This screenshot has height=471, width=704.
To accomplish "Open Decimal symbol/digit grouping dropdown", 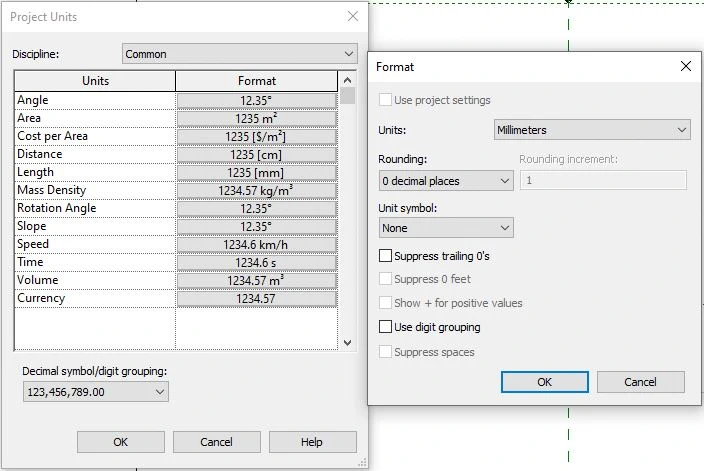I will [x=95, y=392].
